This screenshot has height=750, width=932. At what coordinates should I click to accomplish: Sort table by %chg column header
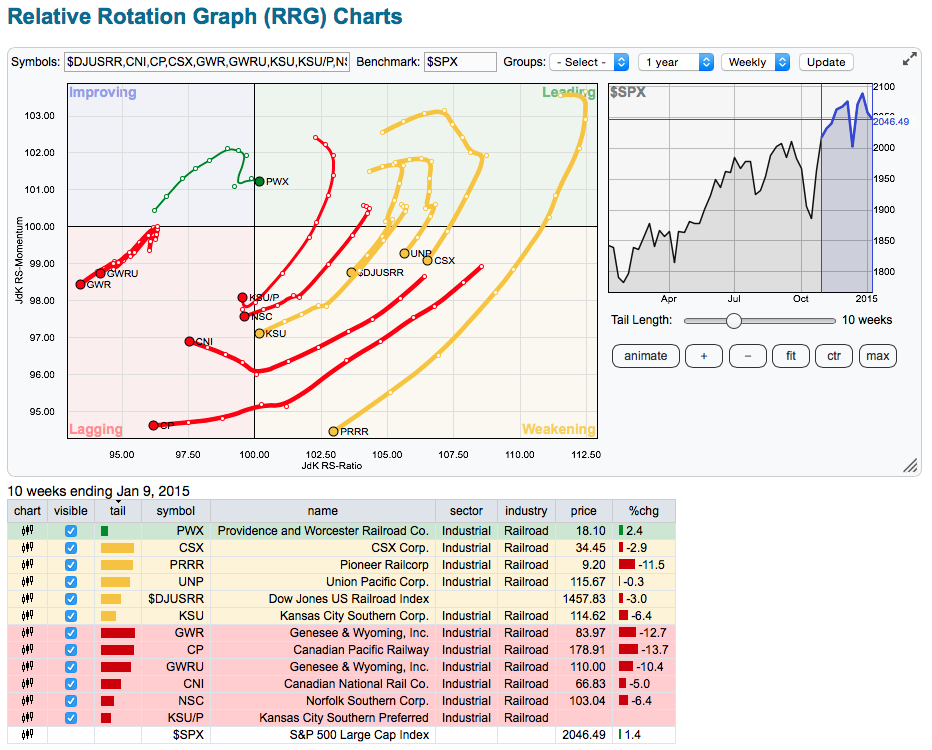click(644, 510)
